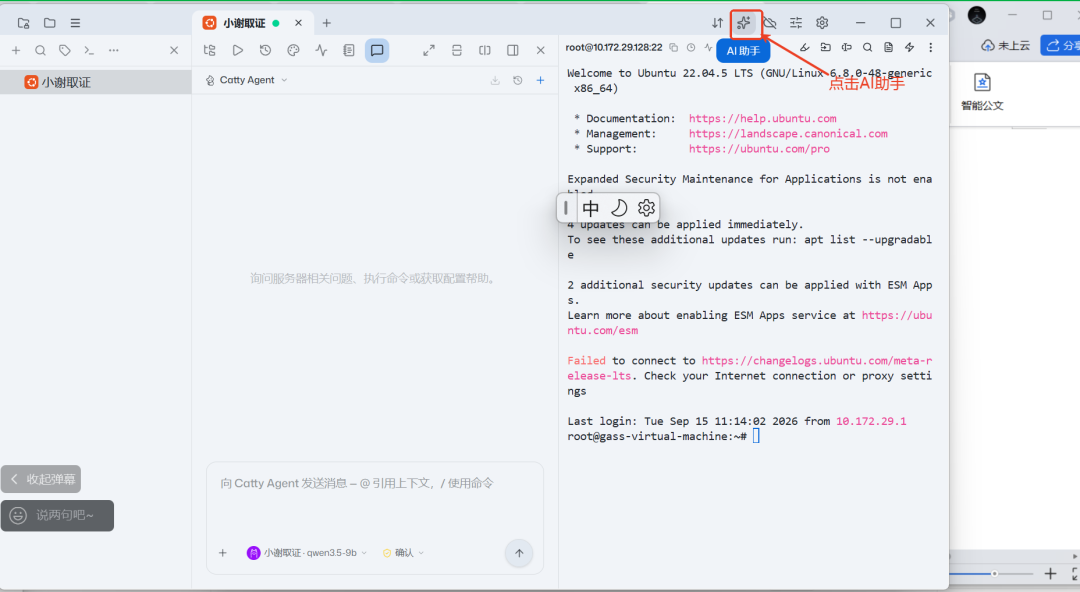Toggle the chat panel button
This screenshot has height=592, width=1080.
(x=377, y=50)
